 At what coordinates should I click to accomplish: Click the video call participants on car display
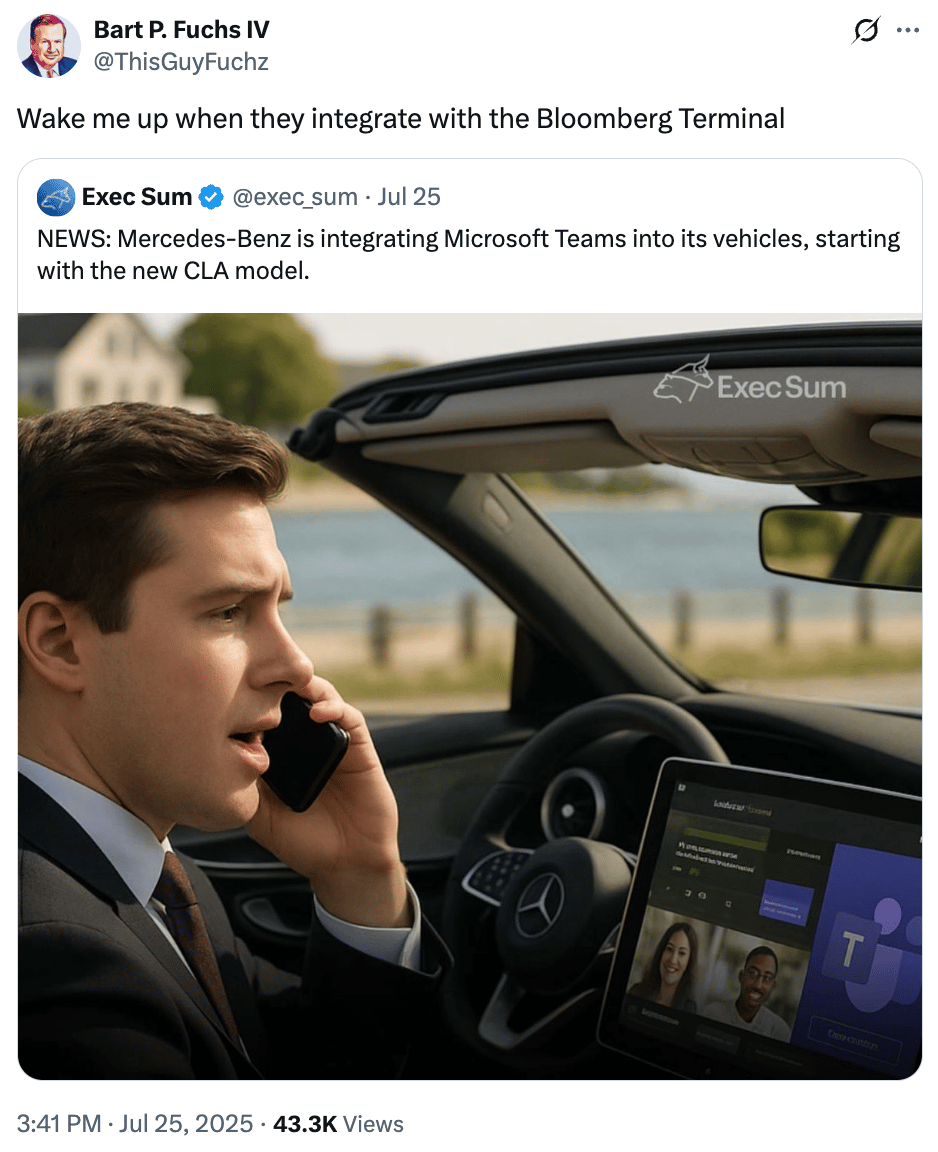pyautogui.click(x=711, y=971)
